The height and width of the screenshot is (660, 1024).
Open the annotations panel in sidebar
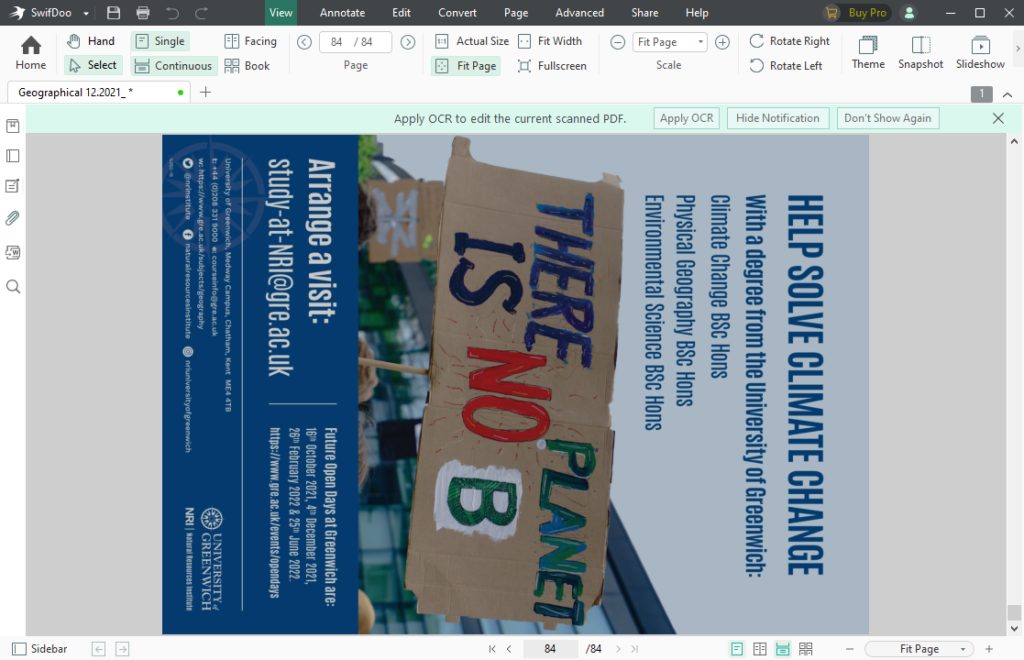click(12, 186)
